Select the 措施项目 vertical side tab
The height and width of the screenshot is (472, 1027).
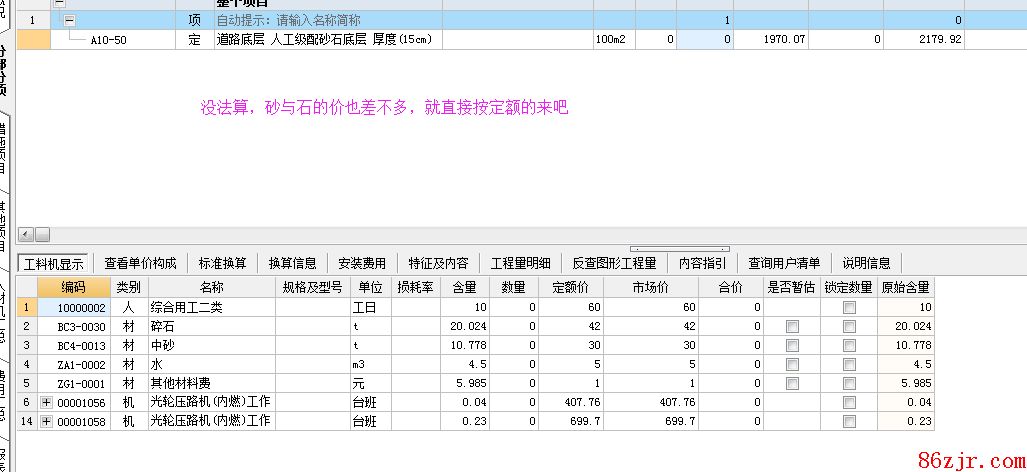(5, 150)
